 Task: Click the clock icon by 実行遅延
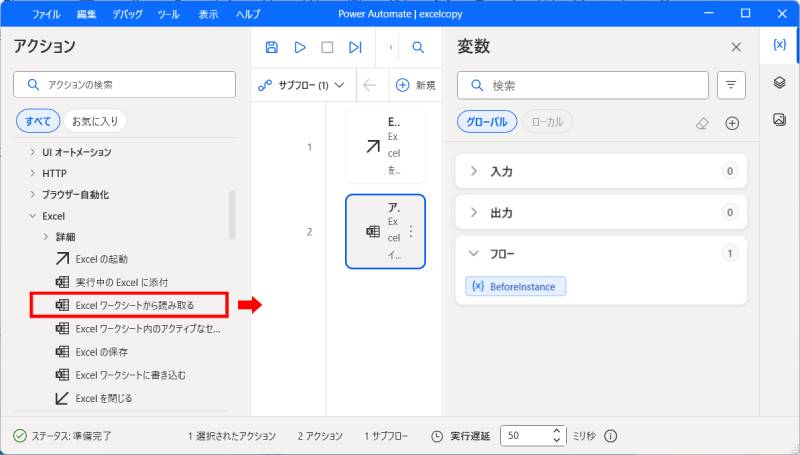[x=437, y=436]
